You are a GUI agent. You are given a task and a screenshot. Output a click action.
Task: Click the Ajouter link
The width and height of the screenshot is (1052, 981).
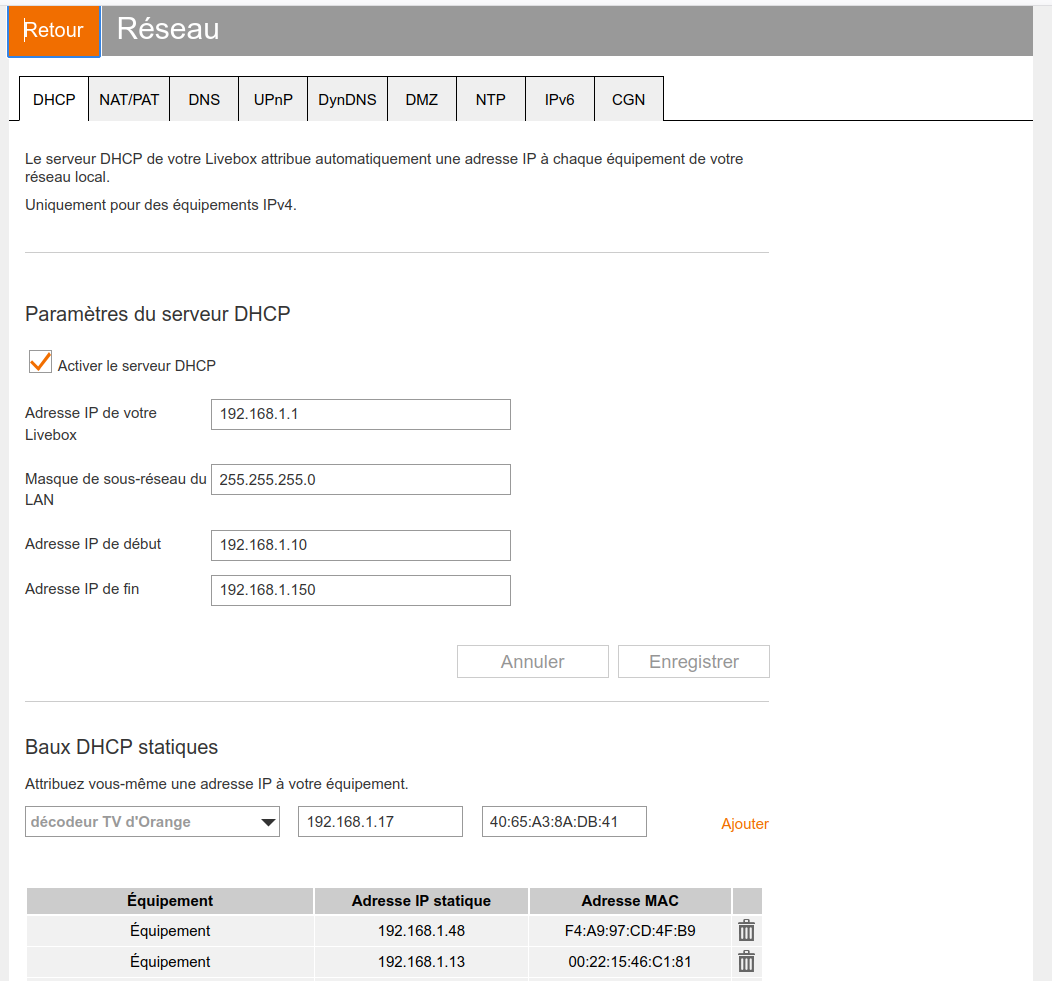pyautogui.click(x=744, y=824)
